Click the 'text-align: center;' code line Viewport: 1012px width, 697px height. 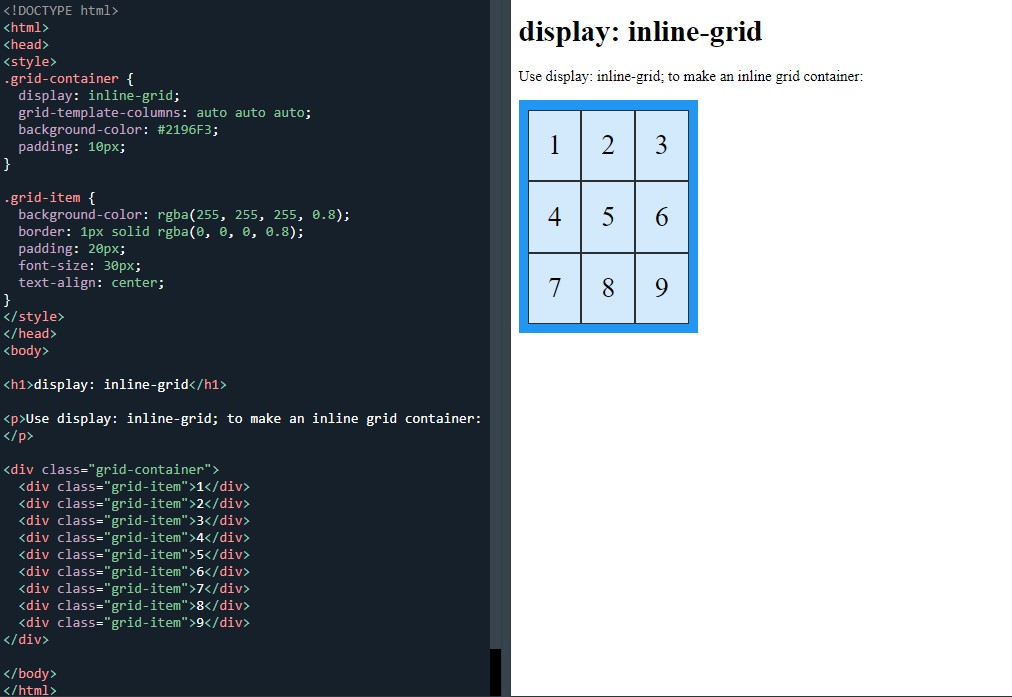(91, 283)
